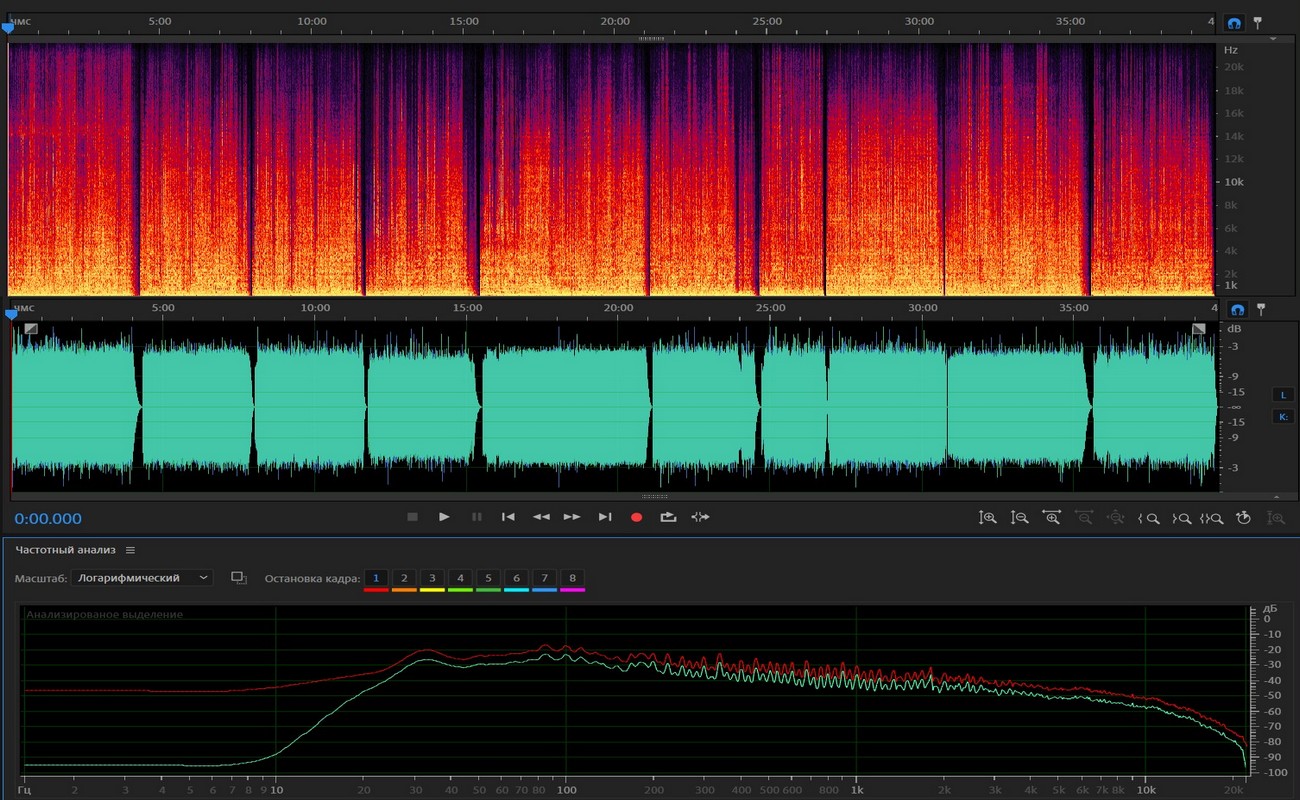
Task: Toggle snapping magnet above the spectrogram
Action: (x=1234, y=22)
